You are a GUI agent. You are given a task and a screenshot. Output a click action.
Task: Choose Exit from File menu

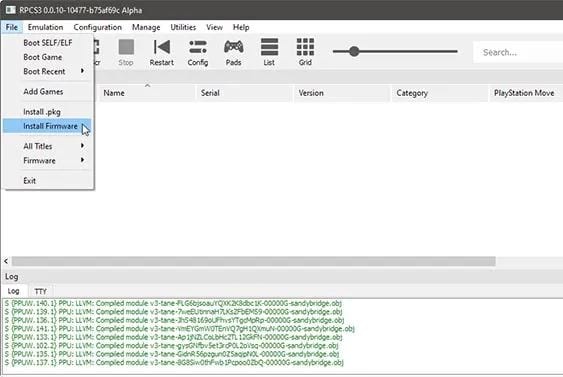[47, 181]
